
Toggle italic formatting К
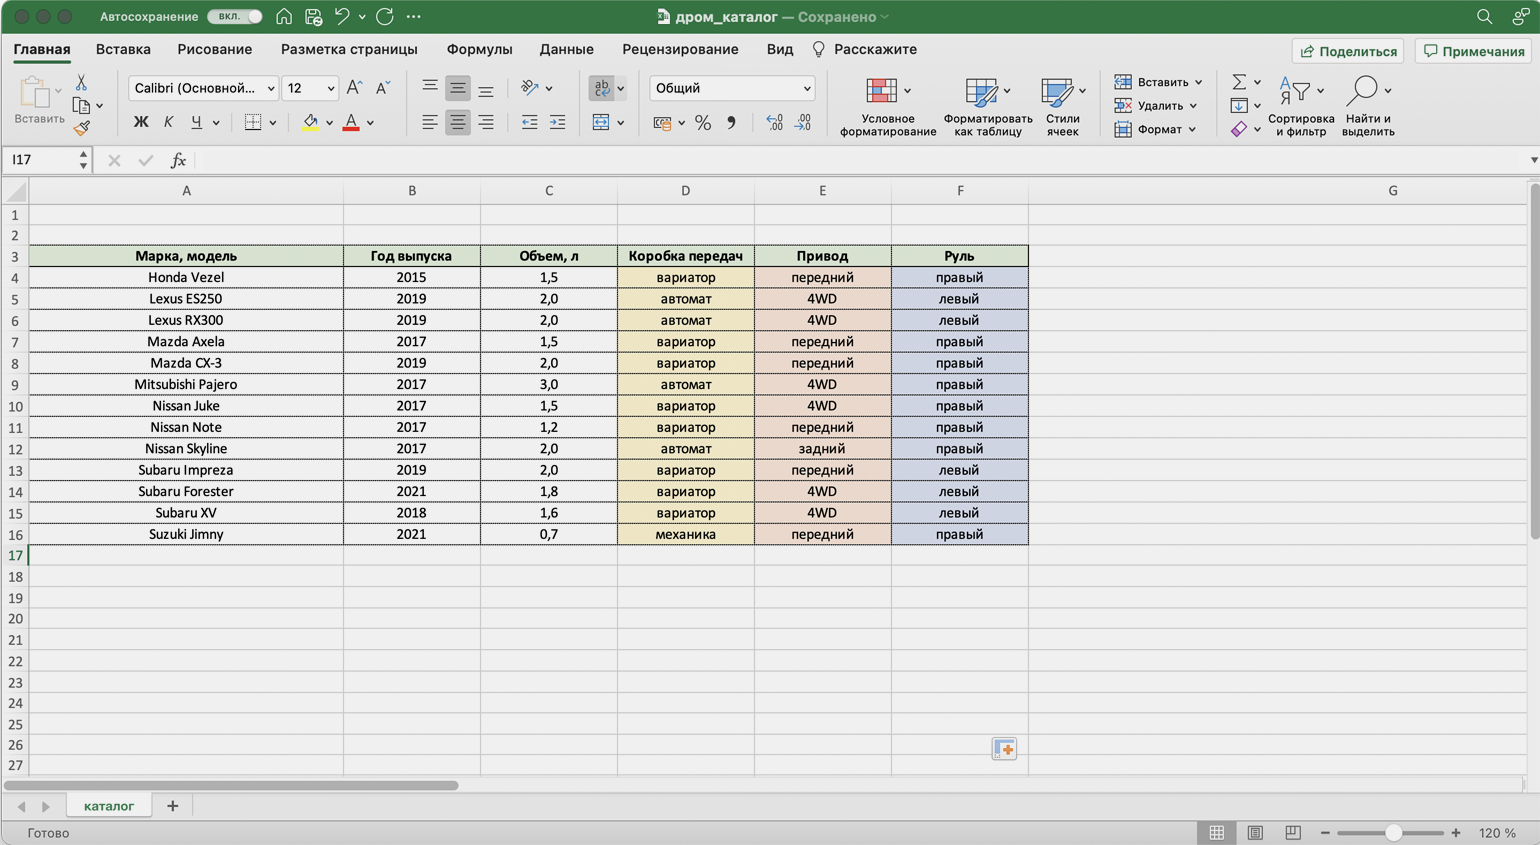tap(168, 122)
